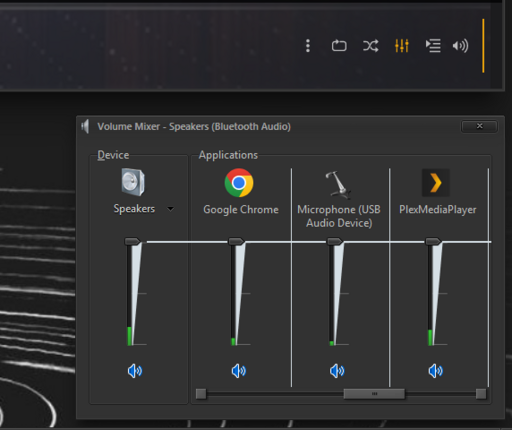Mute PlexMediaPlayer audio
512x430 pixels.
coord(435,371)
